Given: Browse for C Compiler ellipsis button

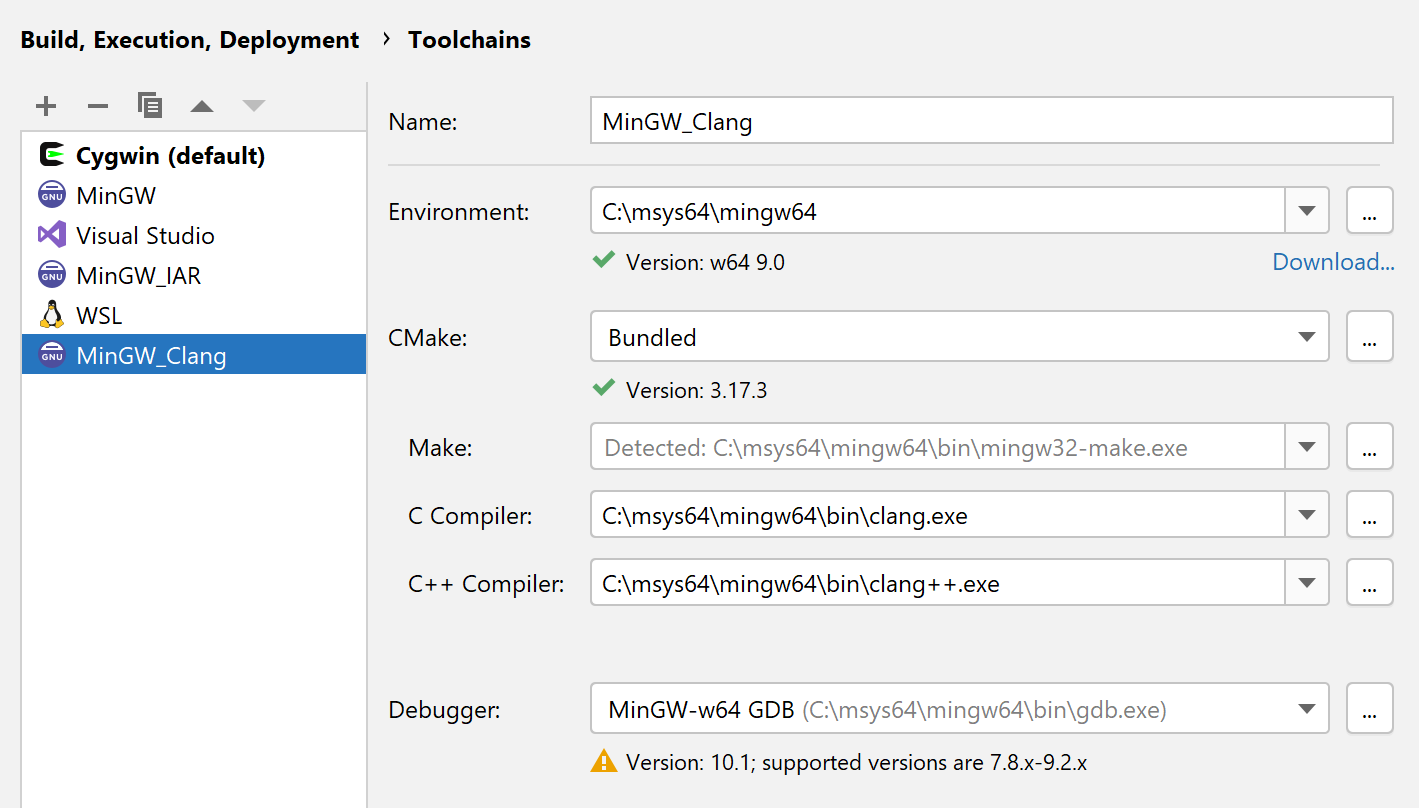Looking at the screenshot, I should (1370, 515).
